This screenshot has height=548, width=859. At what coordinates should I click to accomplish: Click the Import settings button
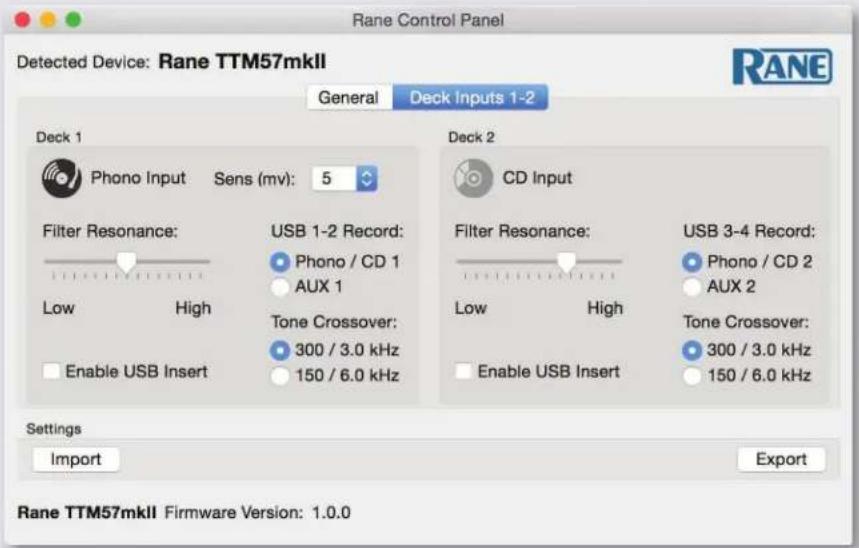[x=76, y=459]
